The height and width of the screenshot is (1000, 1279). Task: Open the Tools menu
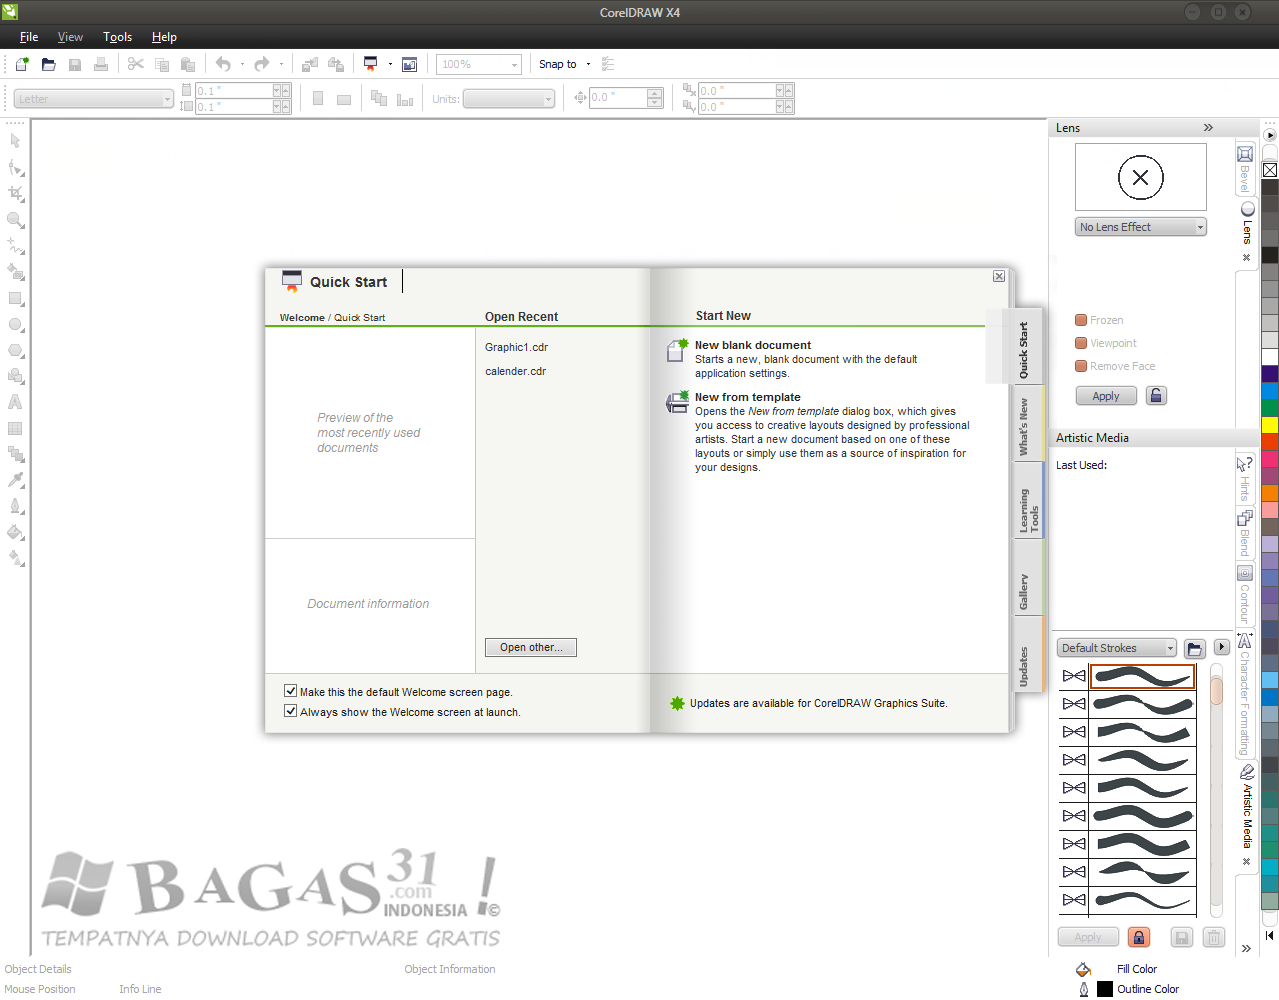(117, 37)
